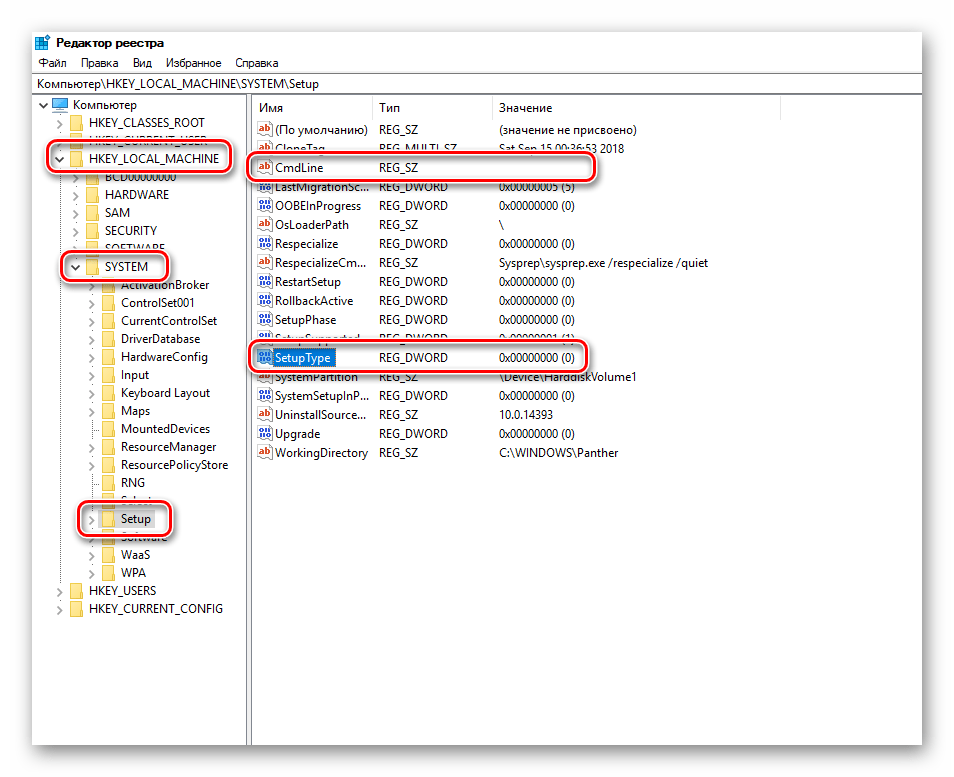Select the Setup folder icon in tree
This screenshot has width=954, height=777.
pyautogui.click(x=108, y=519)
